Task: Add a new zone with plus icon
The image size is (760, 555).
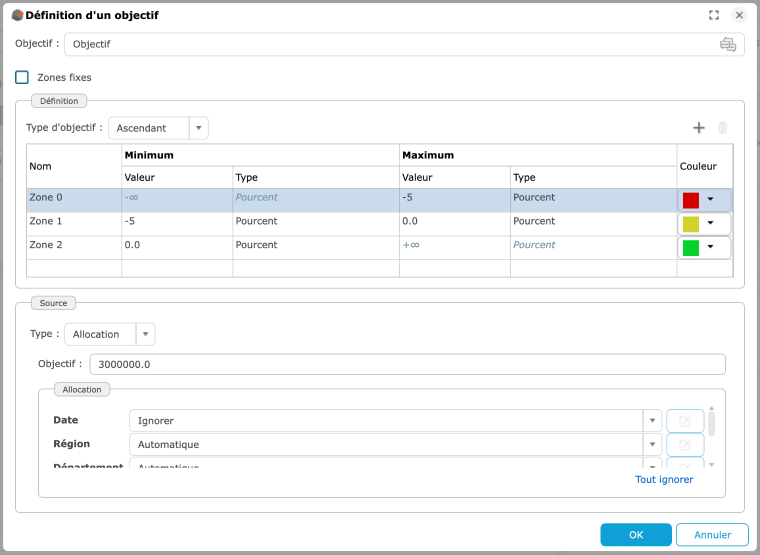Action: (699, 128)
